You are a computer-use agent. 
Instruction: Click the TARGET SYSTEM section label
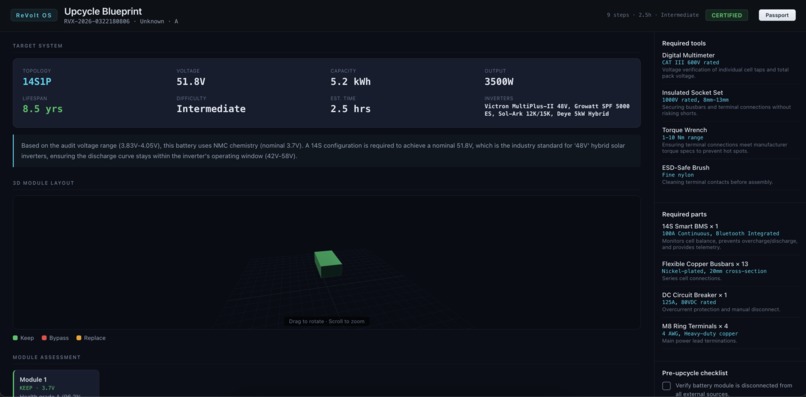(x=38, y=46)
